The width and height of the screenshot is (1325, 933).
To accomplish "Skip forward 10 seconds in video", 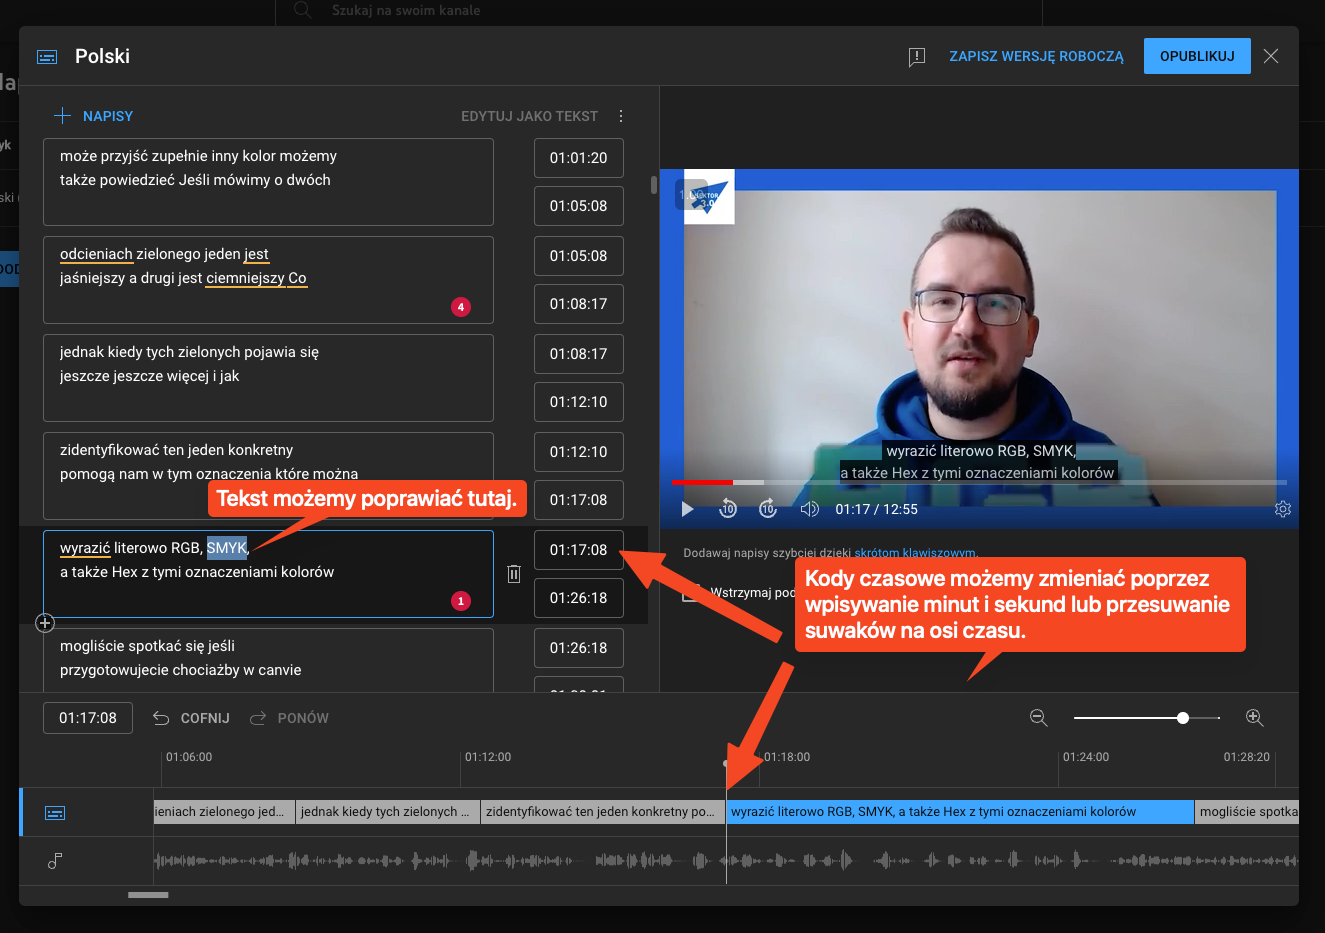I will tap(768, 509).
